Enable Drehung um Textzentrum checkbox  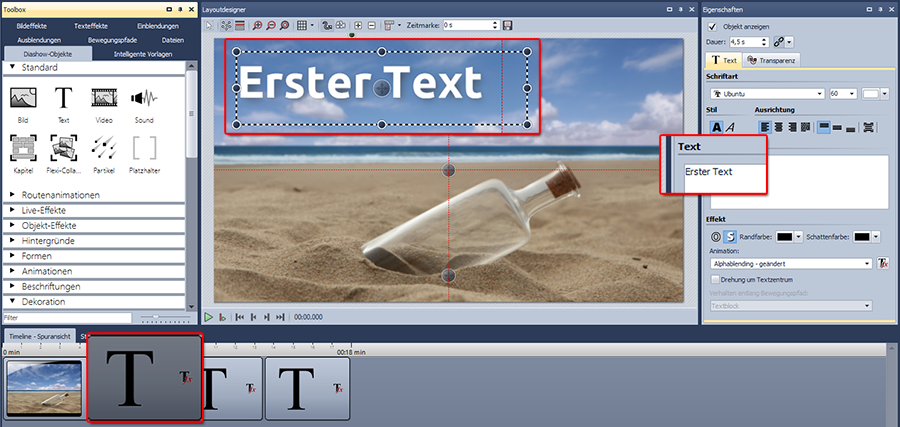tap(715, 280)
